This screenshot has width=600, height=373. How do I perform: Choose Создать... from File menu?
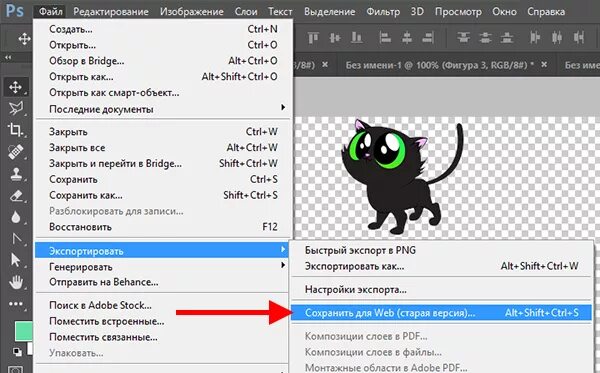[163, 29]
